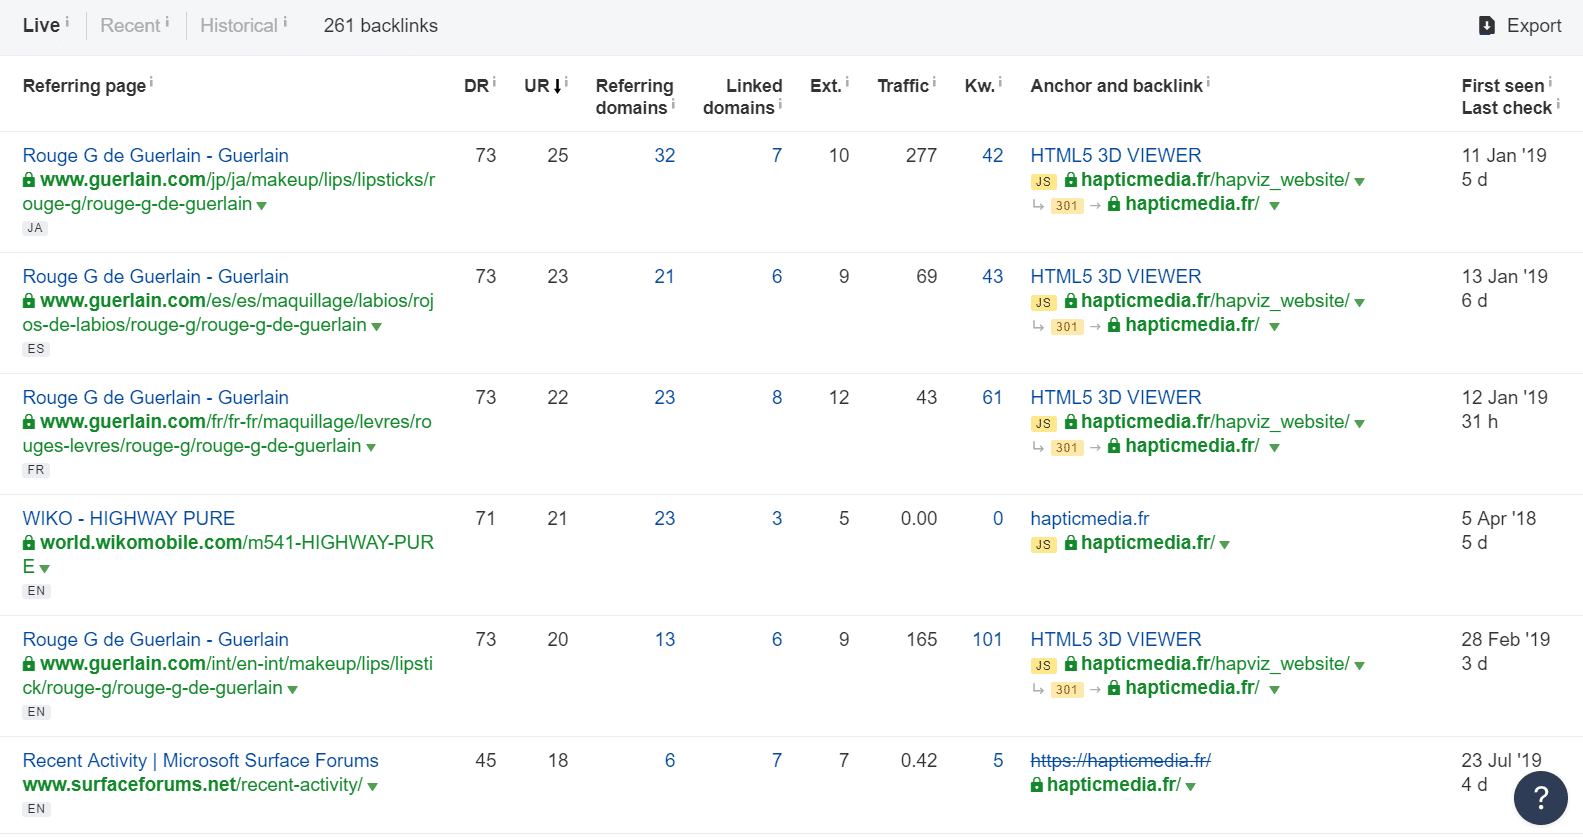Image resolution: width=1583 pixels, height=837 pixels.
Task: Select the Live backlinks tab
Action: click(x=41, y=26)
